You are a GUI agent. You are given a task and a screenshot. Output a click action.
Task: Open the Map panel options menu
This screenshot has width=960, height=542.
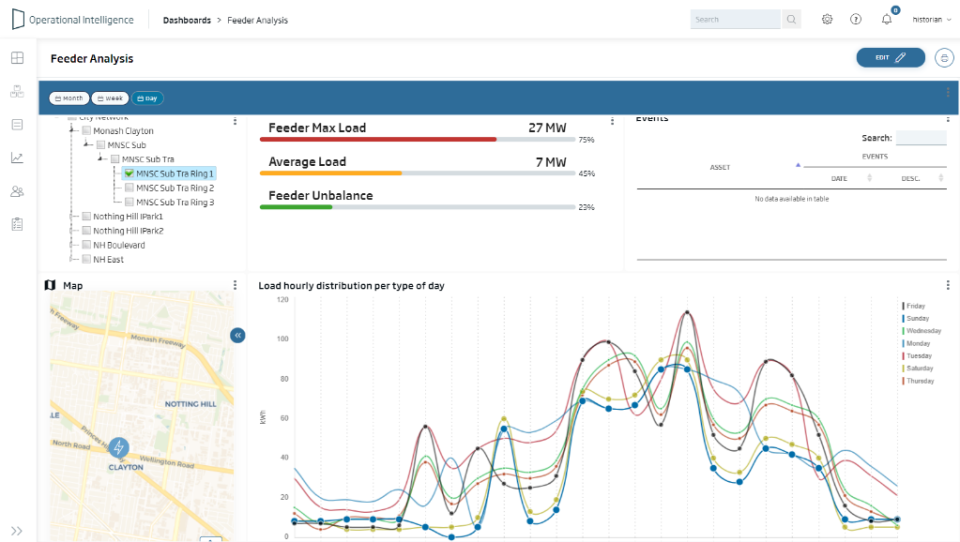235,285
